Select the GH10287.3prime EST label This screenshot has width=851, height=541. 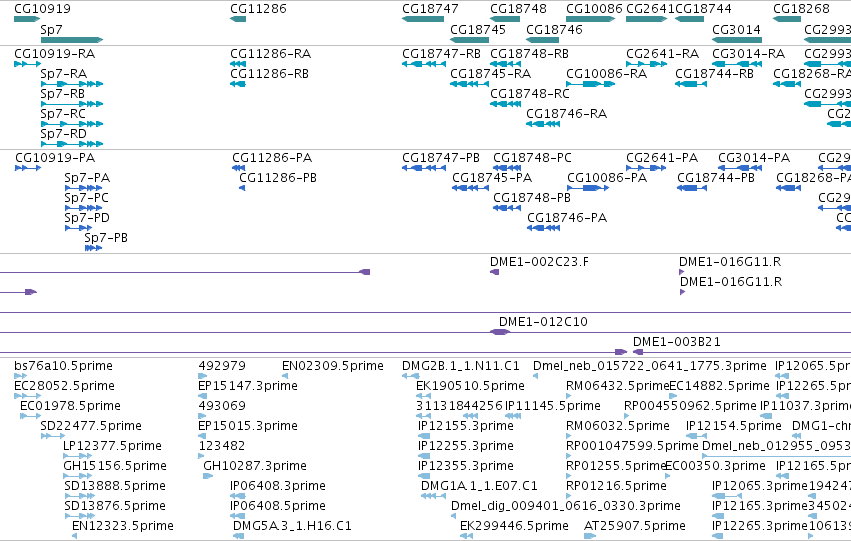coord(255,466)
